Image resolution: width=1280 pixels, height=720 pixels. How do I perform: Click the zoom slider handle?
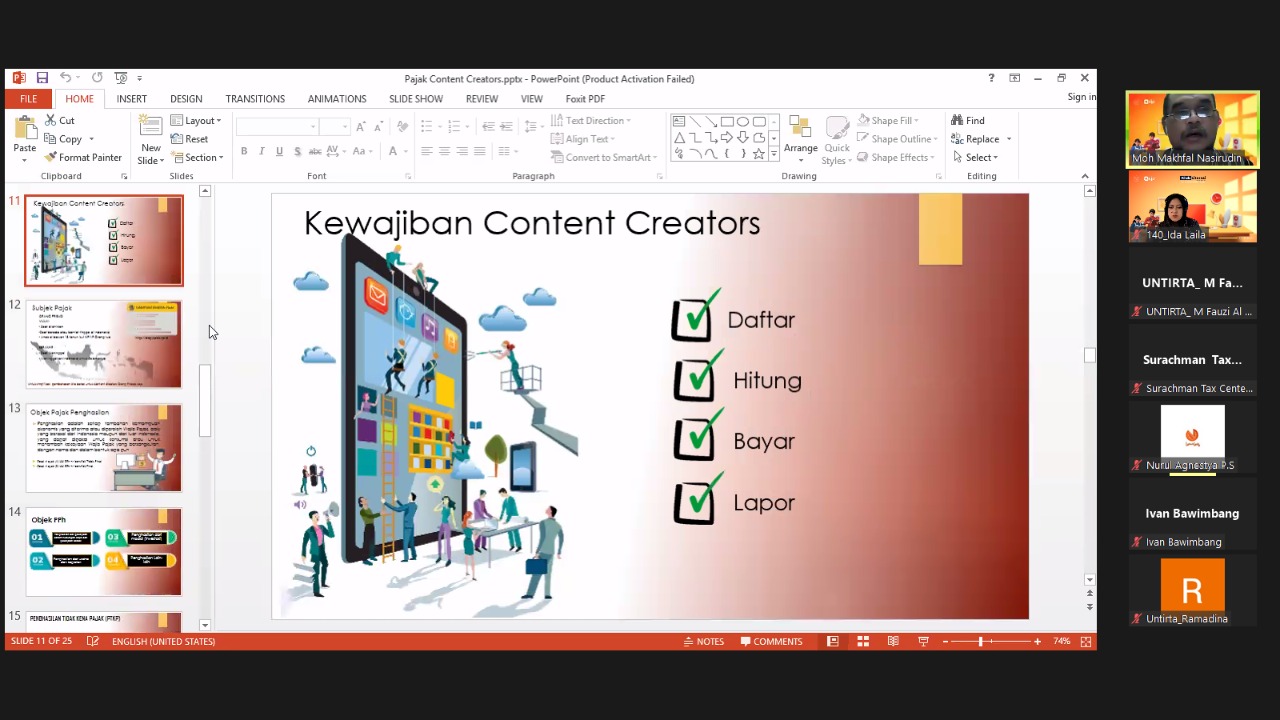click(x=980, y=641)
